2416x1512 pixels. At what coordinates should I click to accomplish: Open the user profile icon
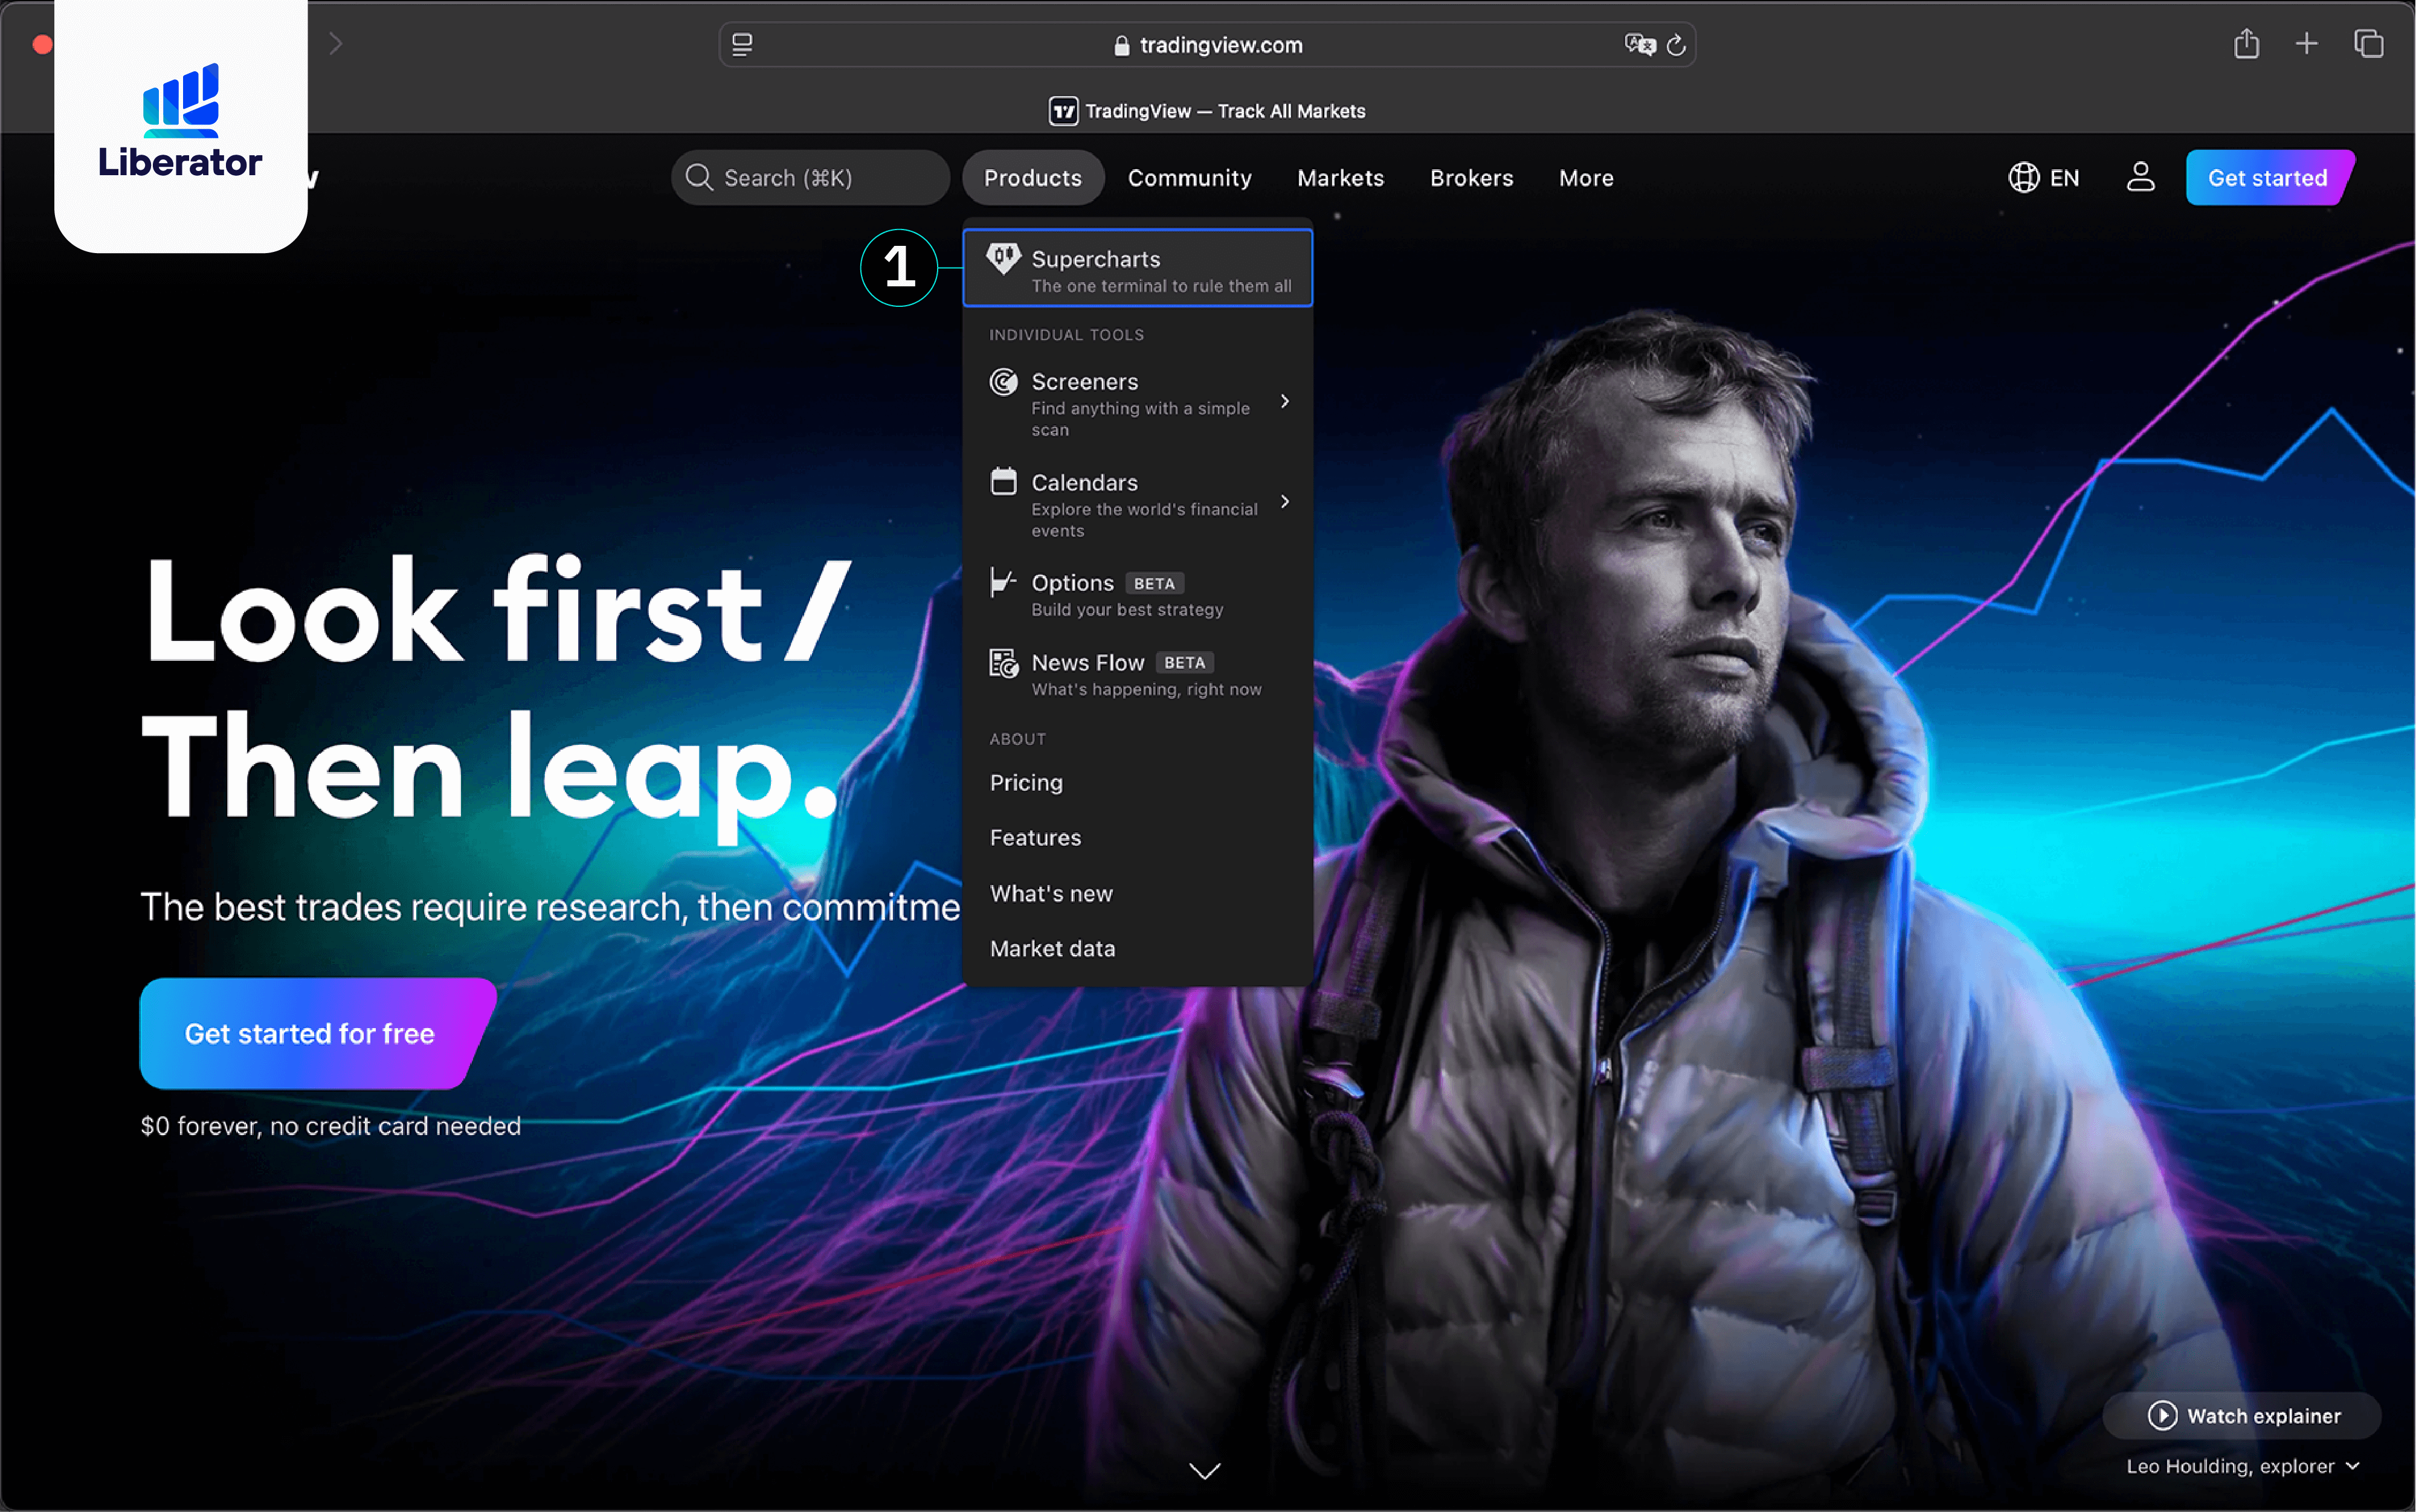(2140, 177)
